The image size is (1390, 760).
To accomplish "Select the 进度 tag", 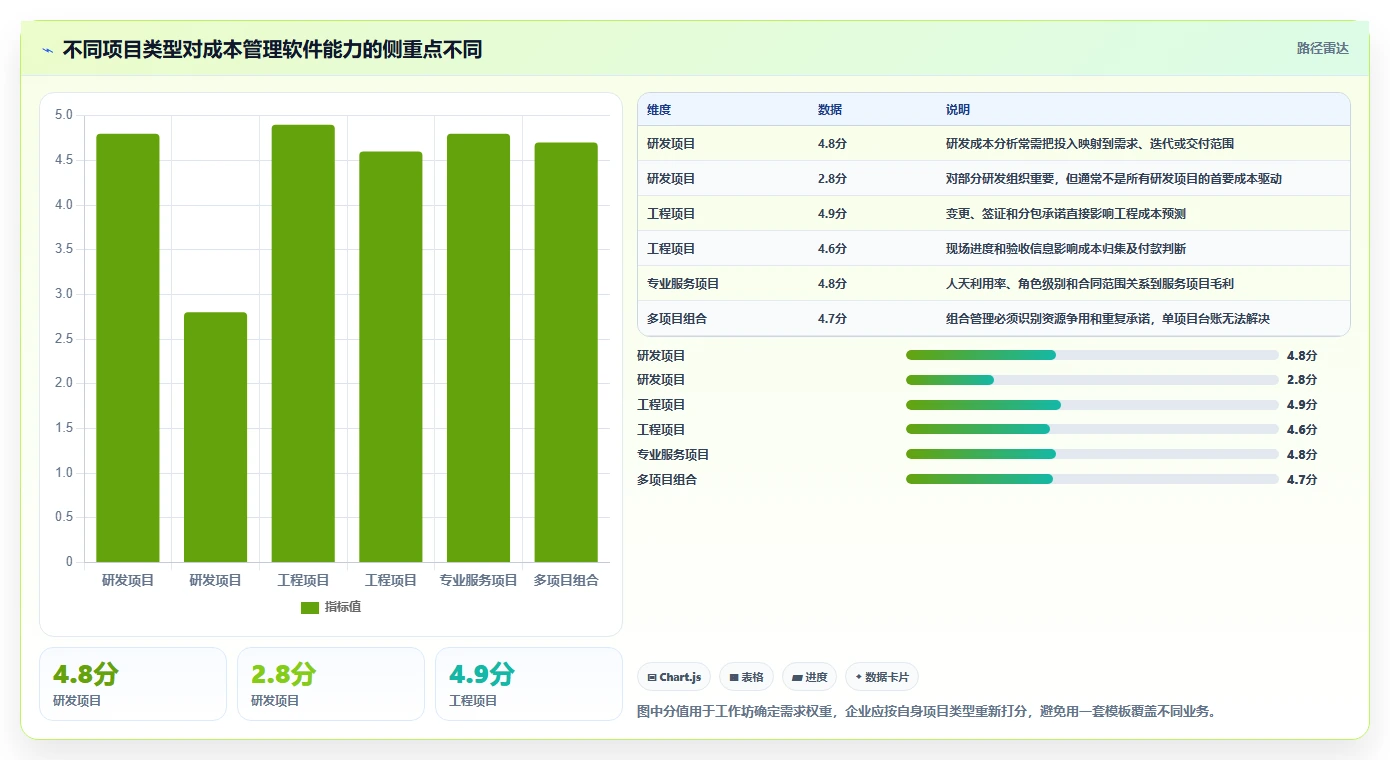I will [x=809, y=677].
